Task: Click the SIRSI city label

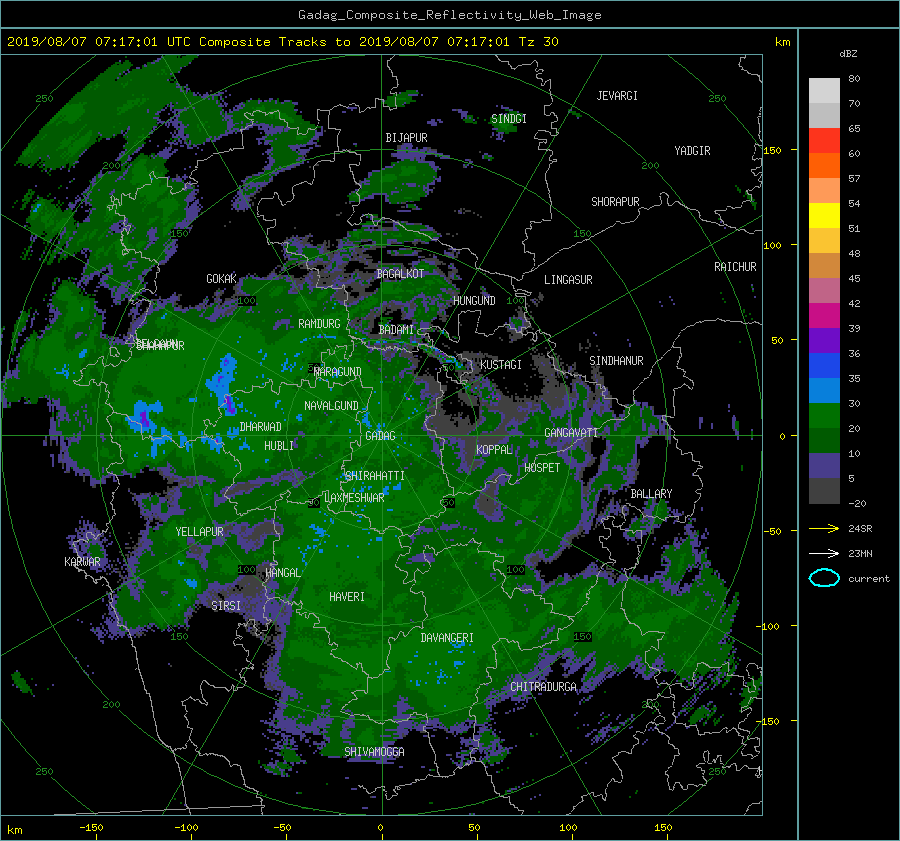Action: (226, 606)
